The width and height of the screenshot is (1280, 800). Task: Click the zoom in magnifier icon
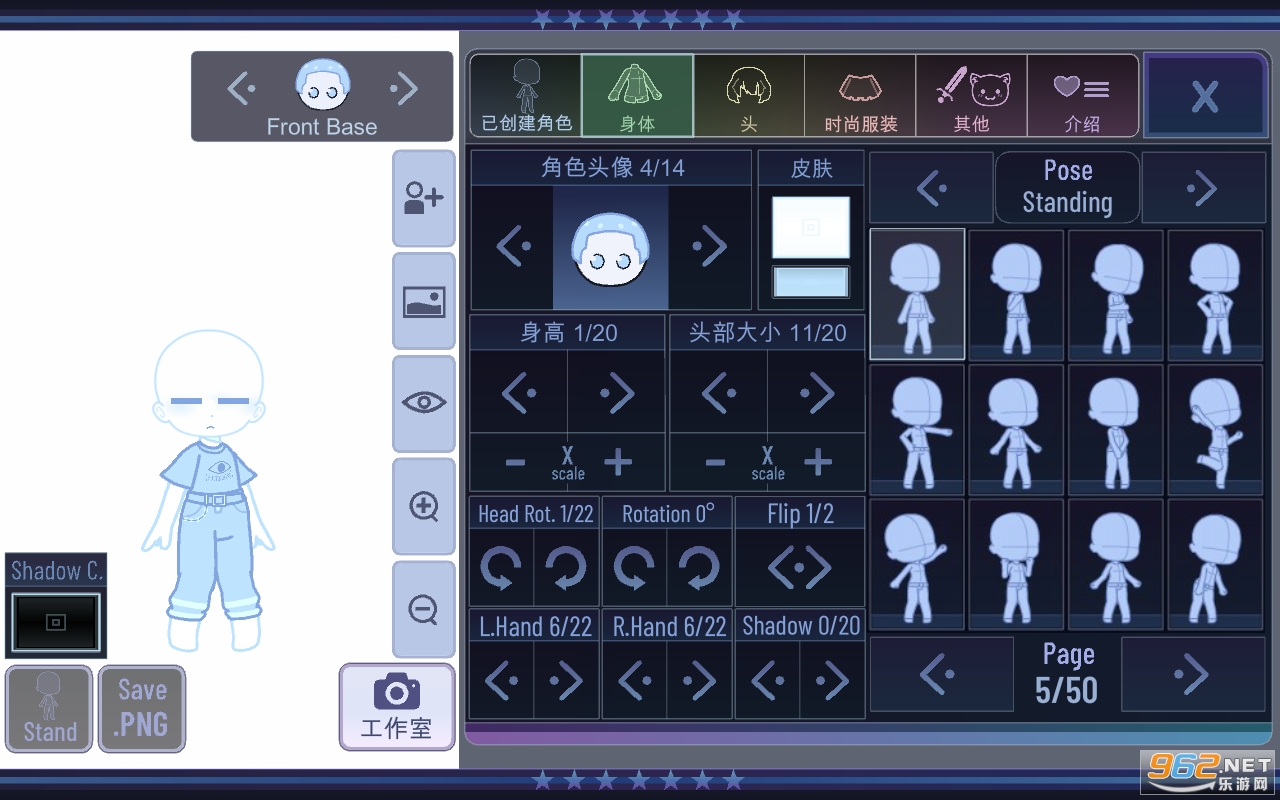tap(423, 506)
